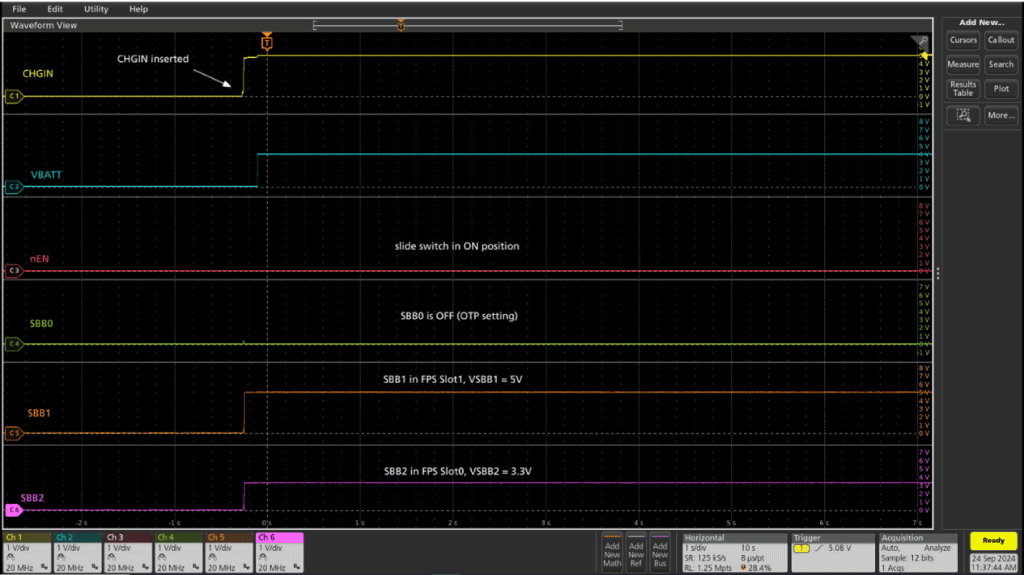The image size is (1024, 575).
Task: Click the Cursors button
Action: (963, 40)
